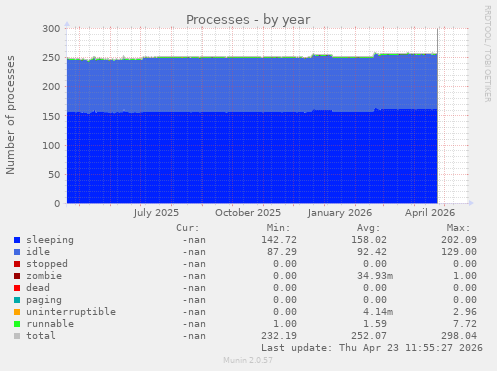Click the runnable max value 7.72
This screenshot has width=497, height=371.
coord(465,324)
